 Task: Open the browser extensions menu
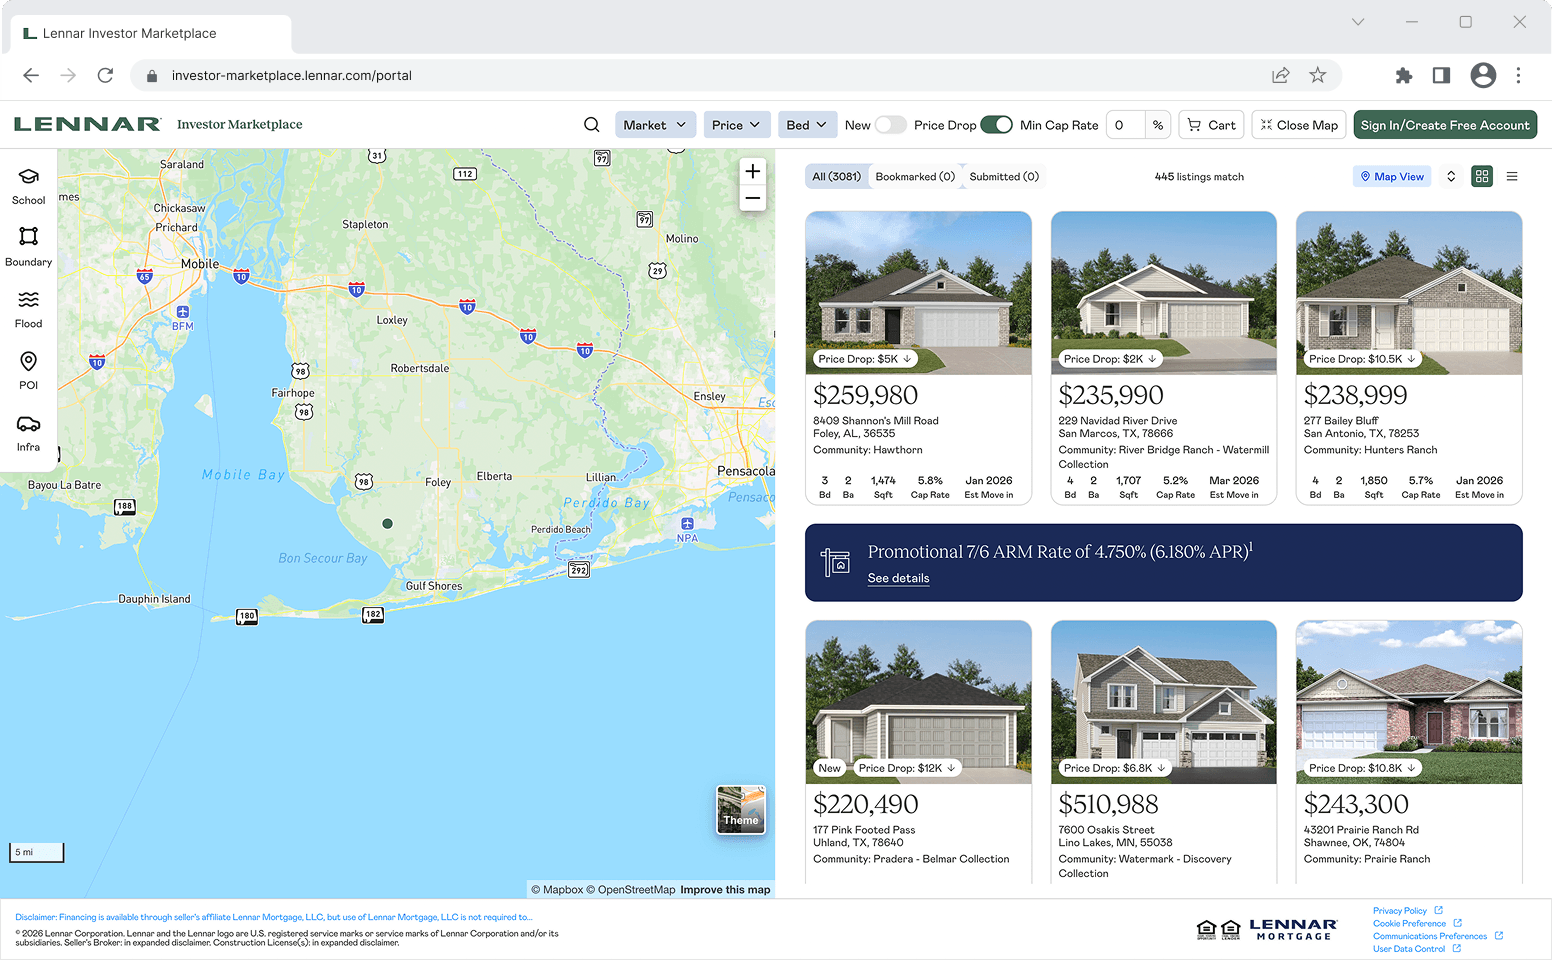click(x=1404, y=75)
